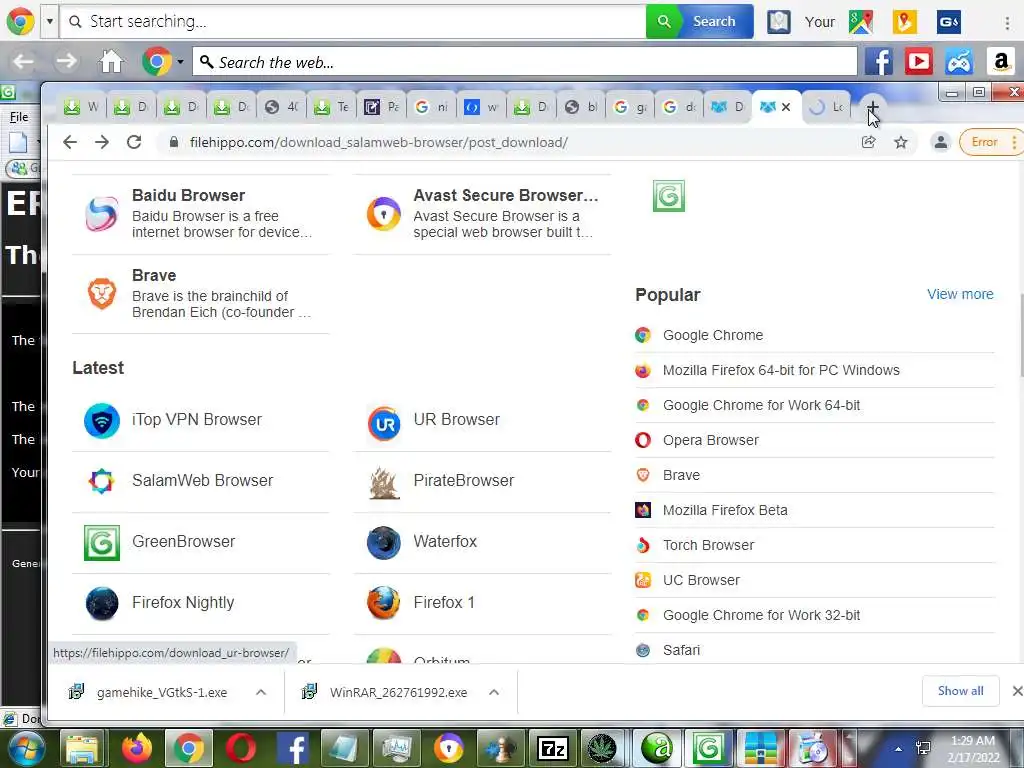Click the Google Maps icon in top toolbar

pyautogui.click(x=861, y=22)
